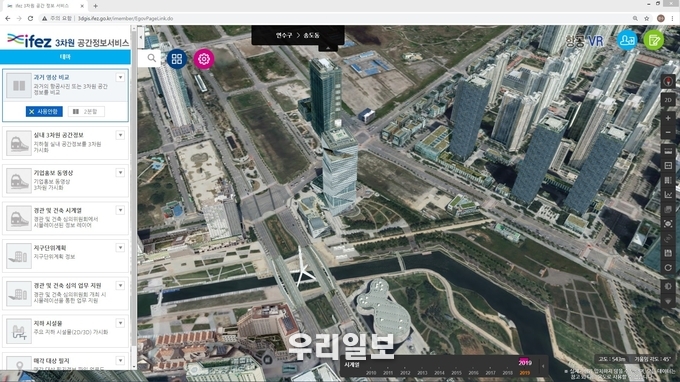This screenshot has width=680, height=382.
Task: Select the area measure square icon
Action: [x=668, y=166]
